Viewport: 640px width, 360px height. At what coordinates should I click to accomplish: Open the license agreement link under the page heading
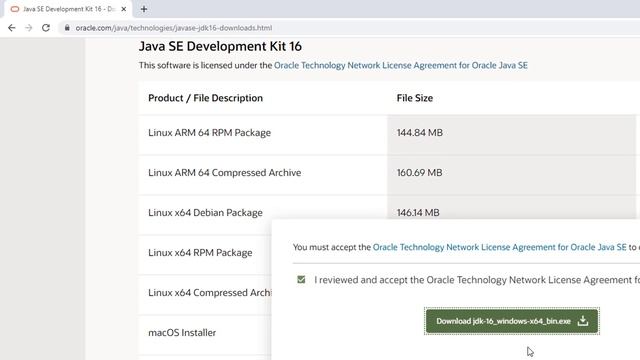click(x=401, y=65)
